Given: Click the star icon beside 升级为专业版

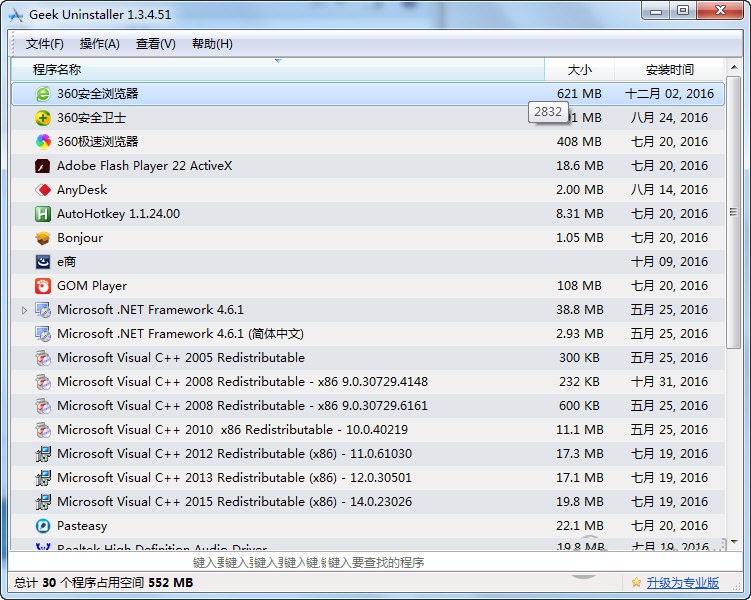Looking at the screenshot, I should [x=636, y=582].
